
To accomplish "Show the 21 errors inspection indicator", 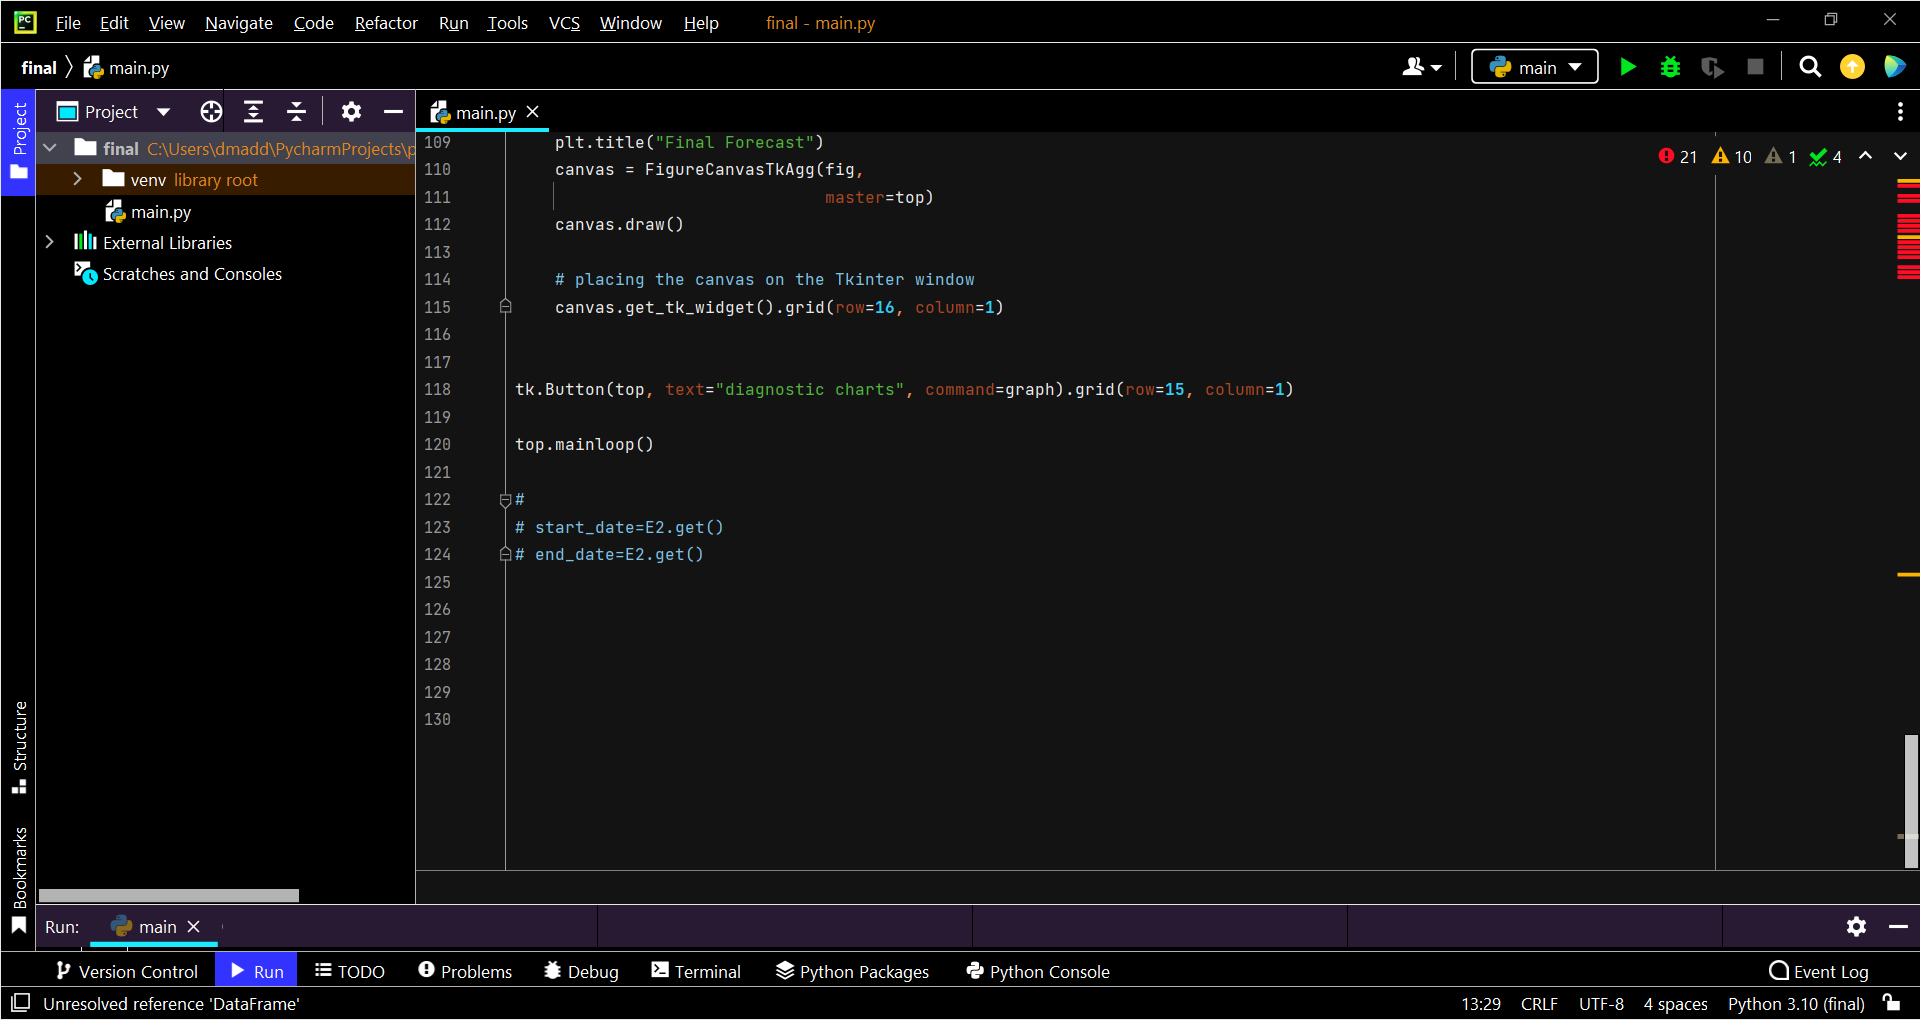I will (1677, 156).
